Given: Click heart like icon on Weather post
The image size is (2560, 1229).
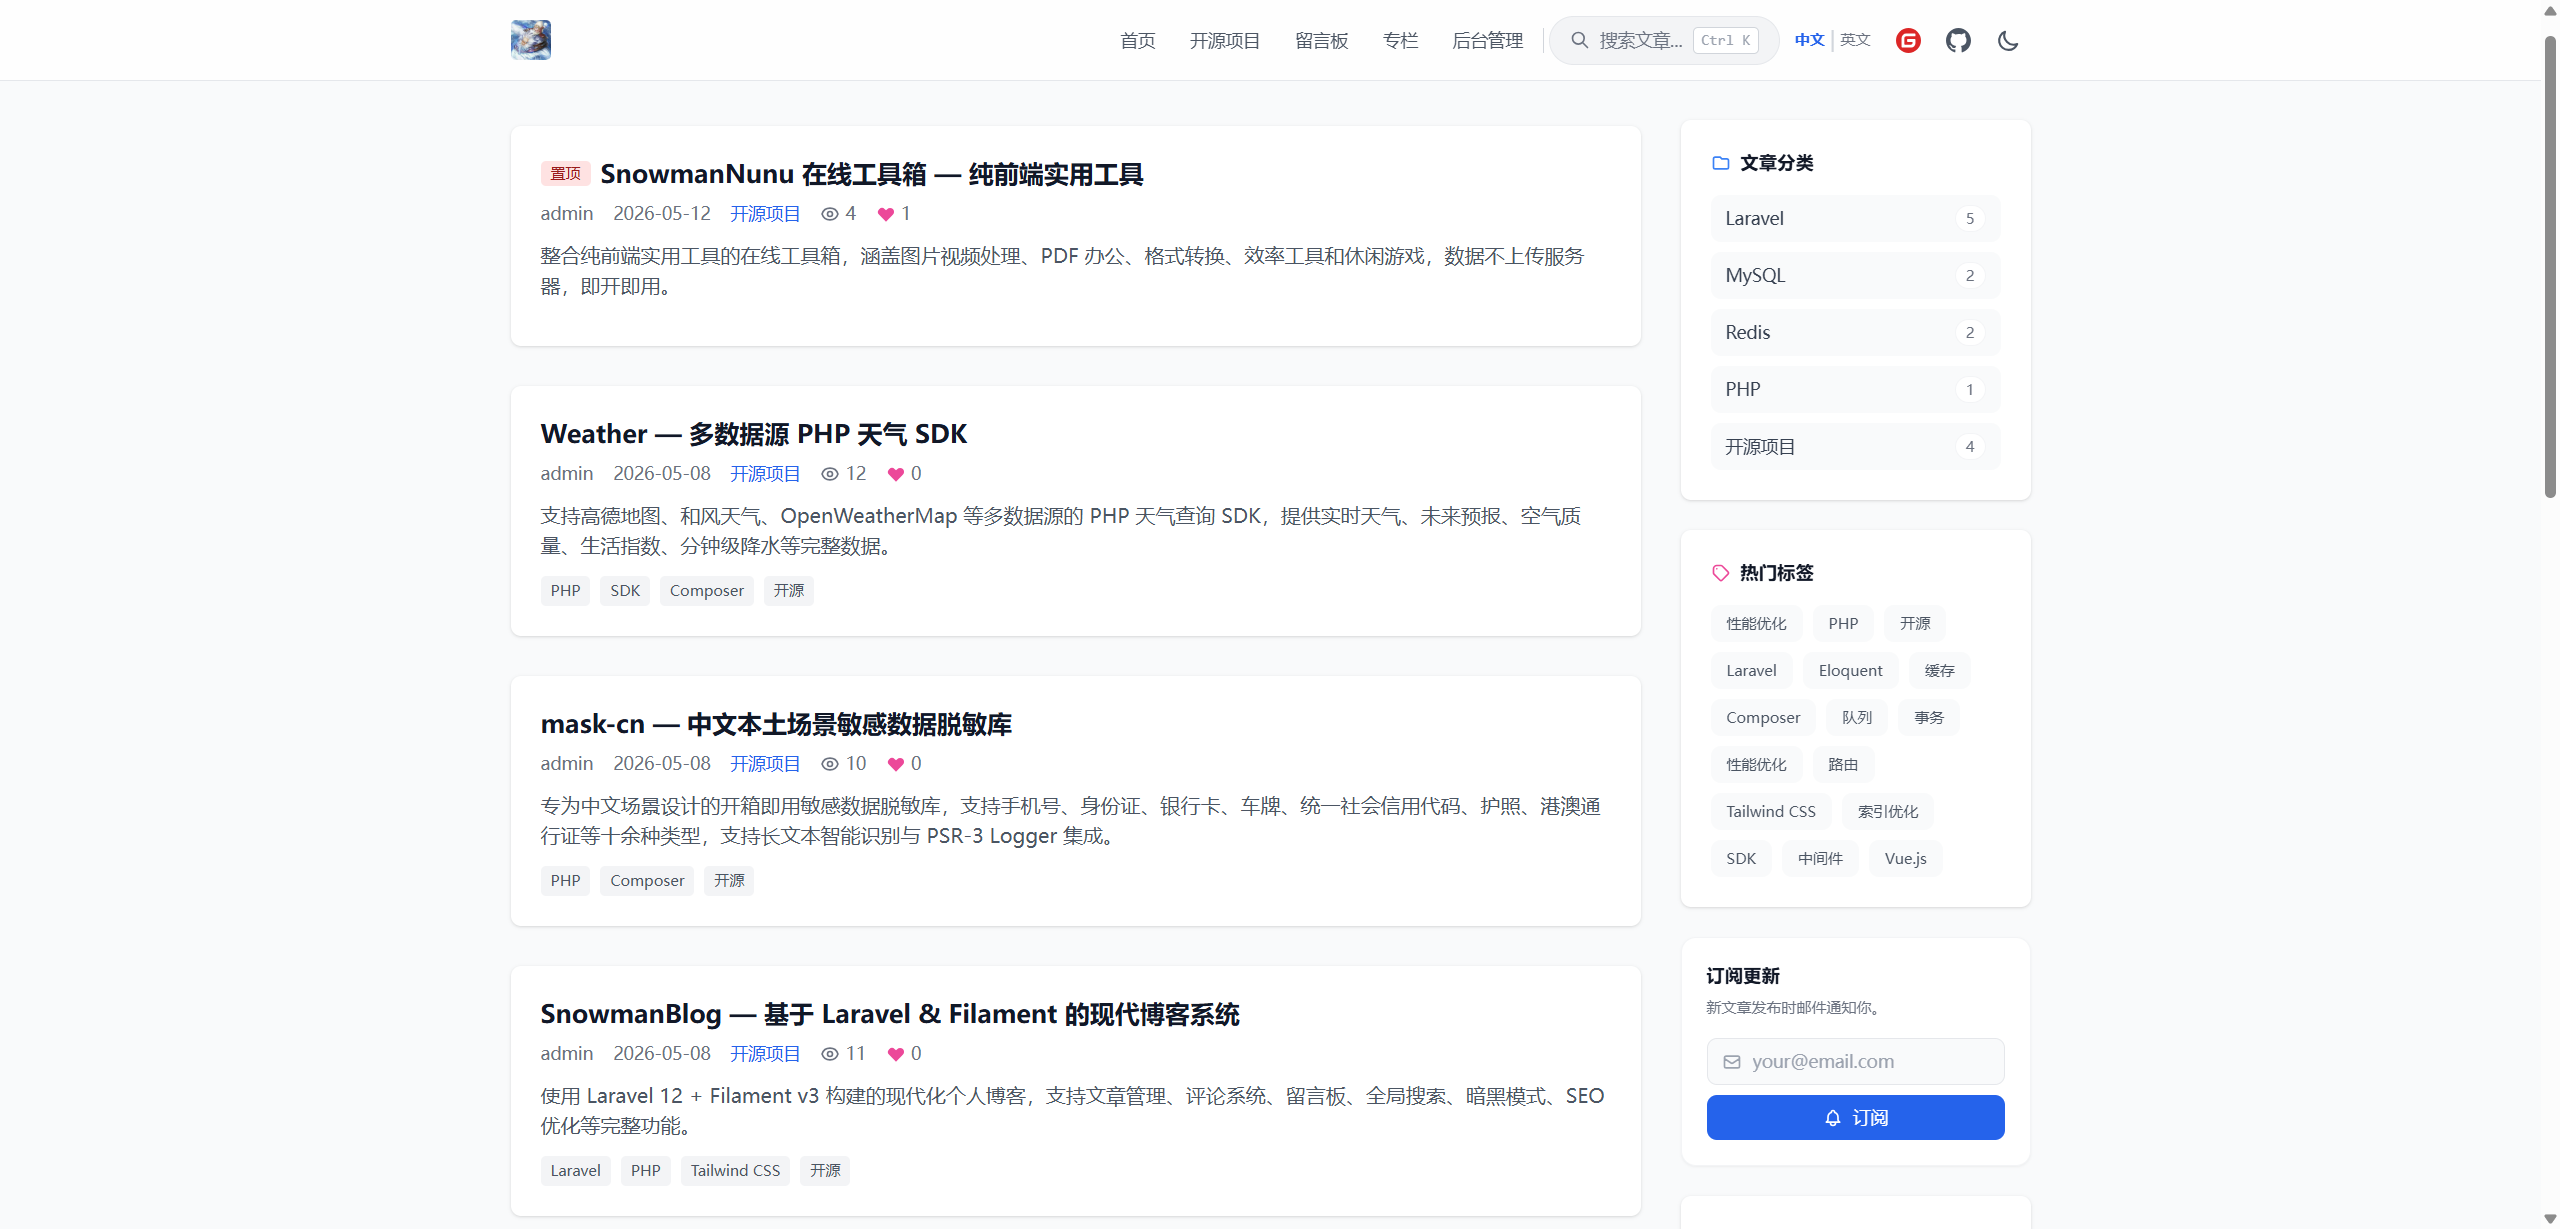Looking at the screenshot, I should click(895, 474).
